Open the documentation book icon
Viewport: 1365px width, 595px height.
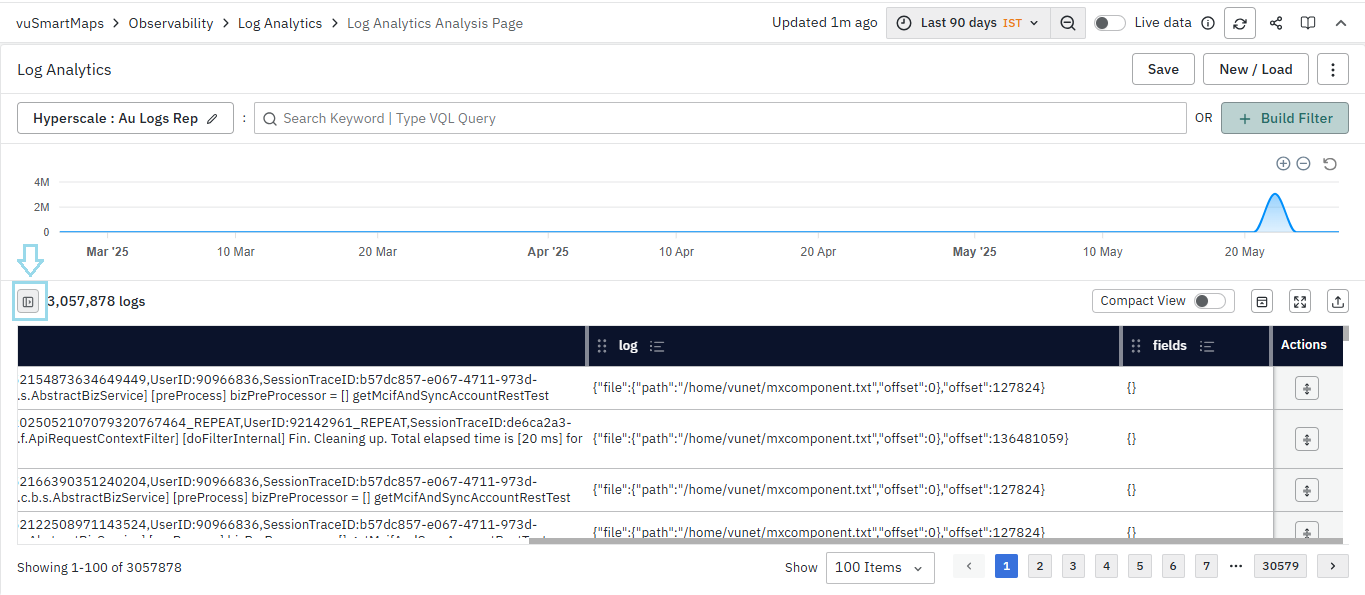point(1307,23)
